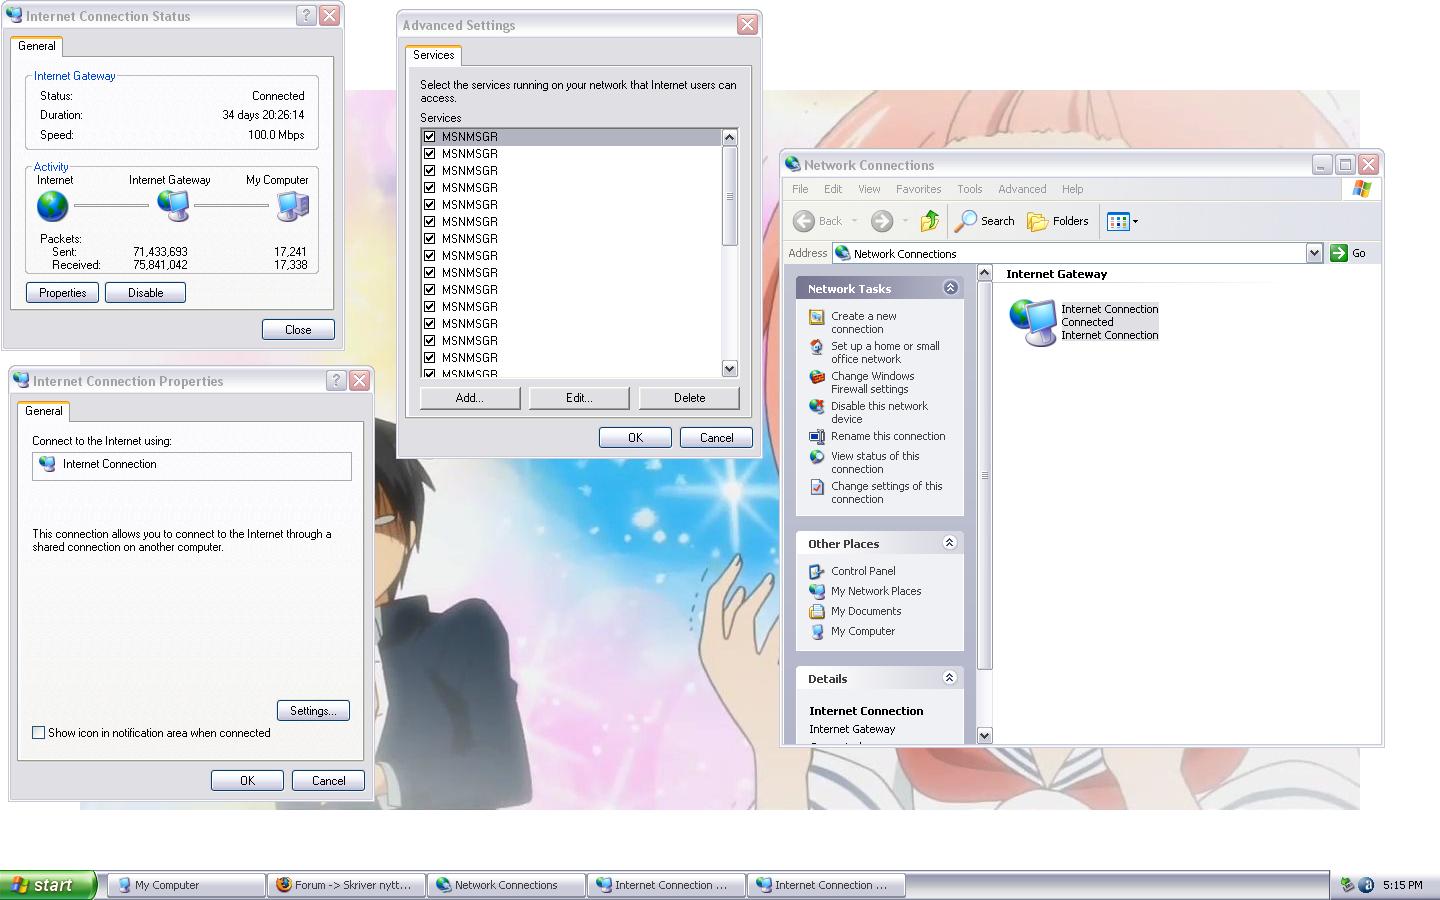This screenshot has height=900, width=1440.
Task: Click the Set up a home network icon
Action: pos(817,347)
